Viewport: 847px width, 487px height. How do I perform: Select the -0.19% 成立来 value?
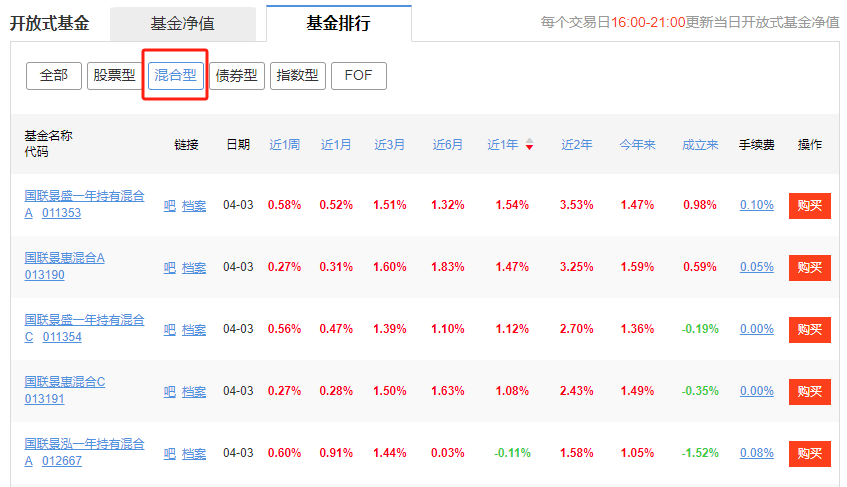tap(700, 329)
